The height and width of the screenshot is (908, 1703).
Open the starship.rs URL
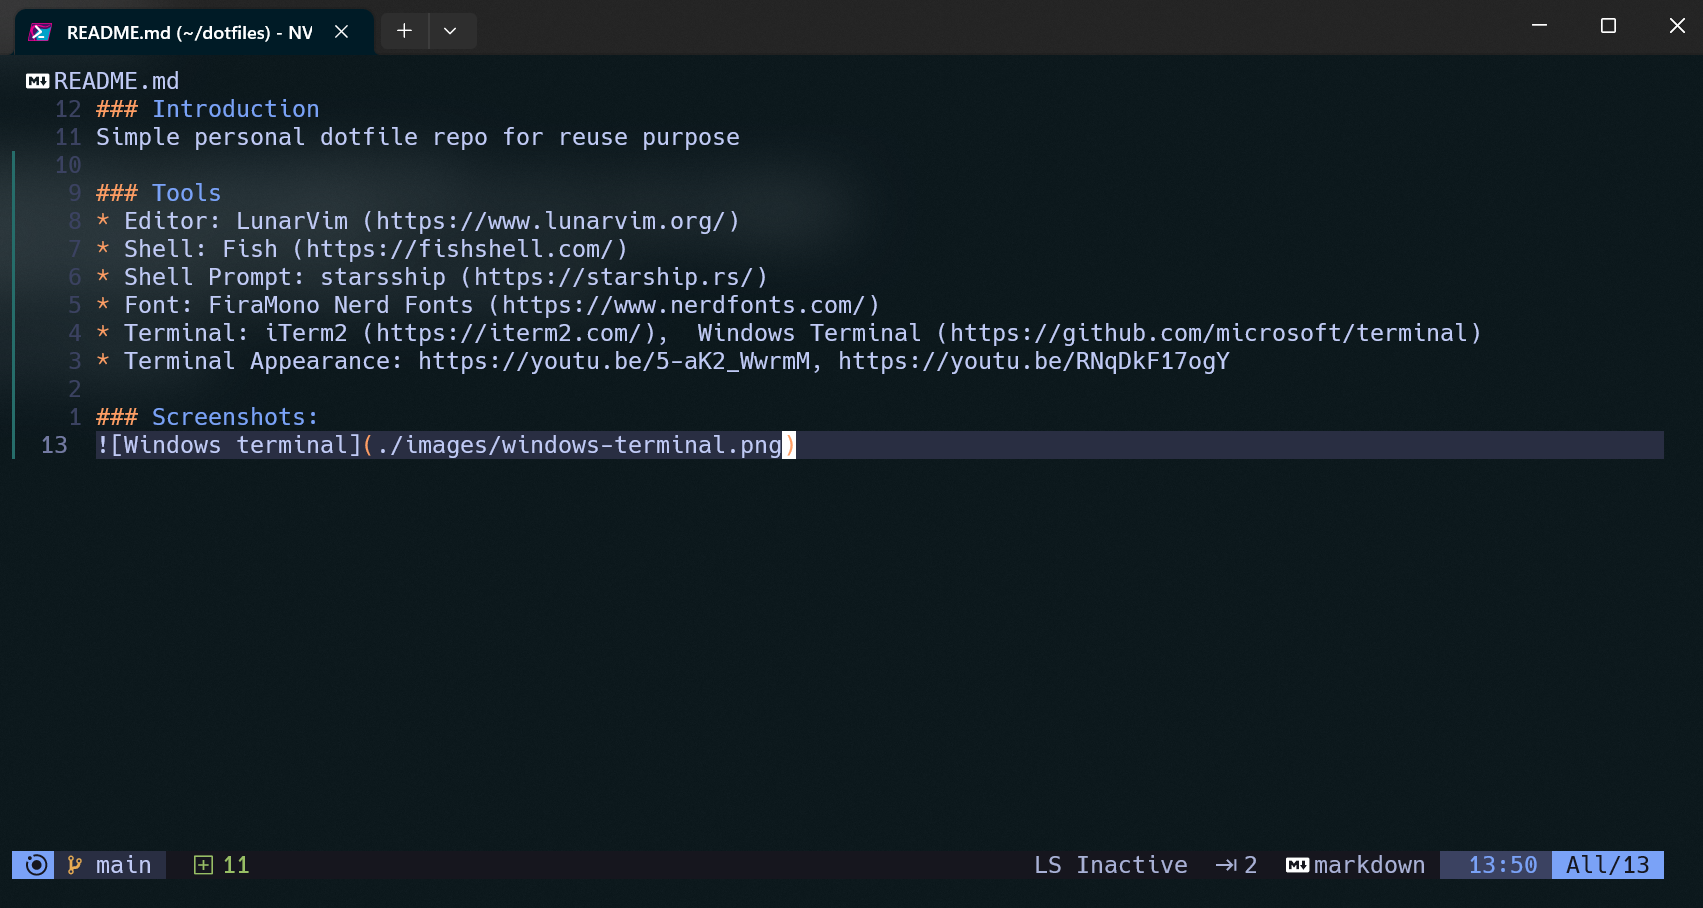[x=614, y=277]
